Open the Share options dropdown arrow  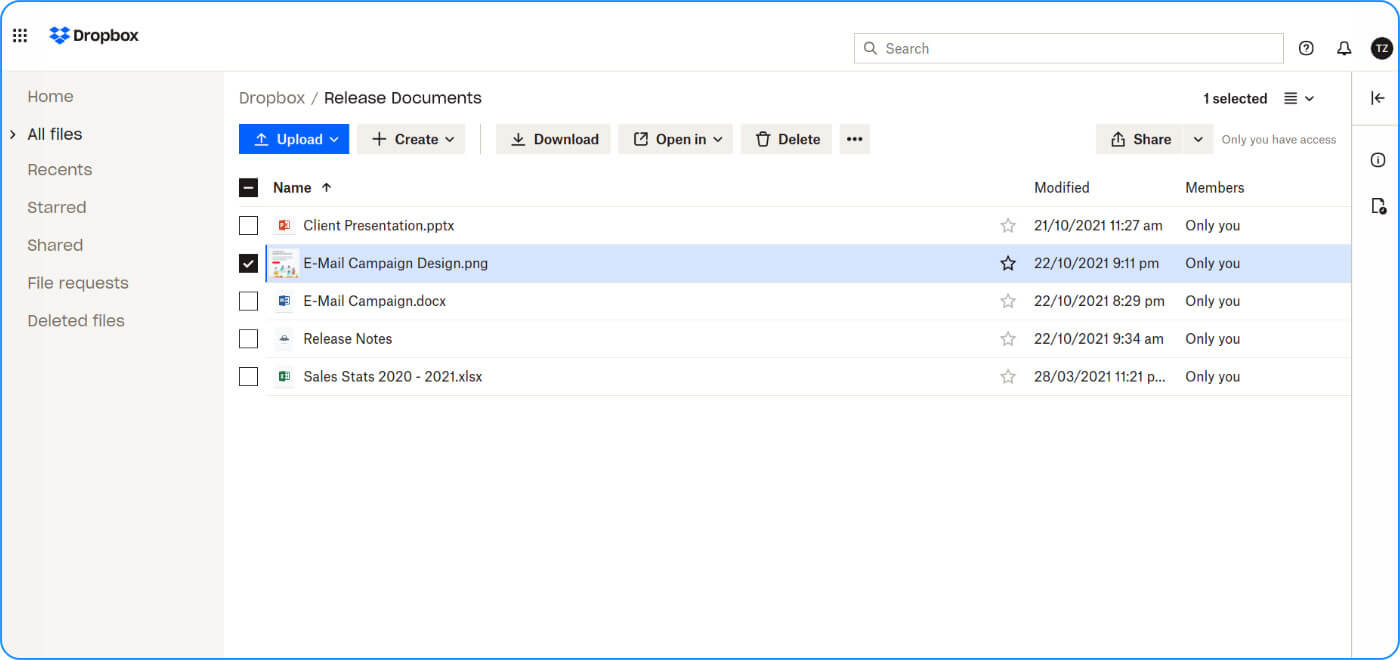[1198, 139]
